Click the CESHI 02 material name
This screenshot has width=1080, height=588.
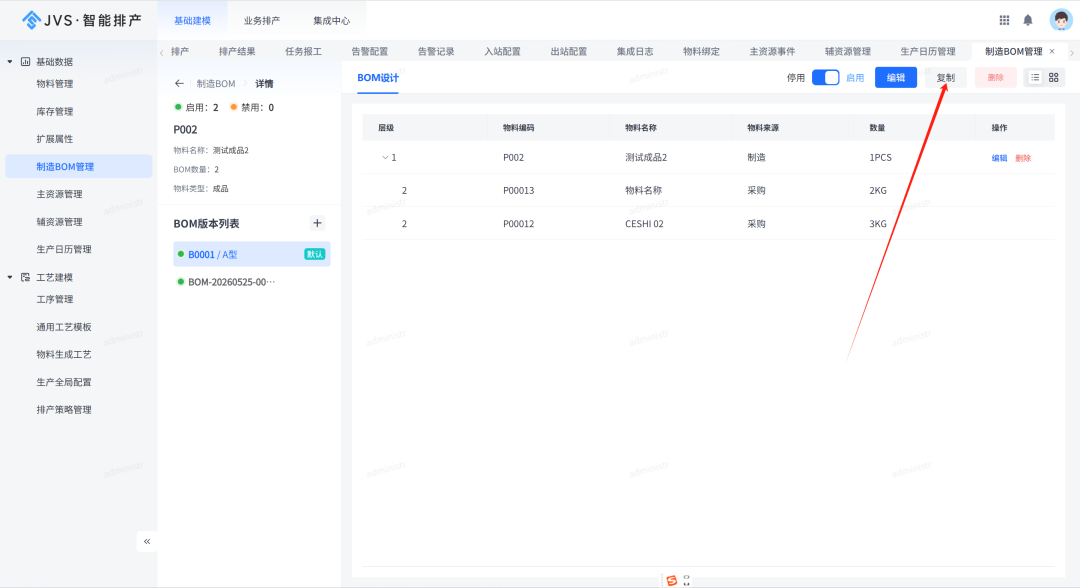tap(644, 224)
